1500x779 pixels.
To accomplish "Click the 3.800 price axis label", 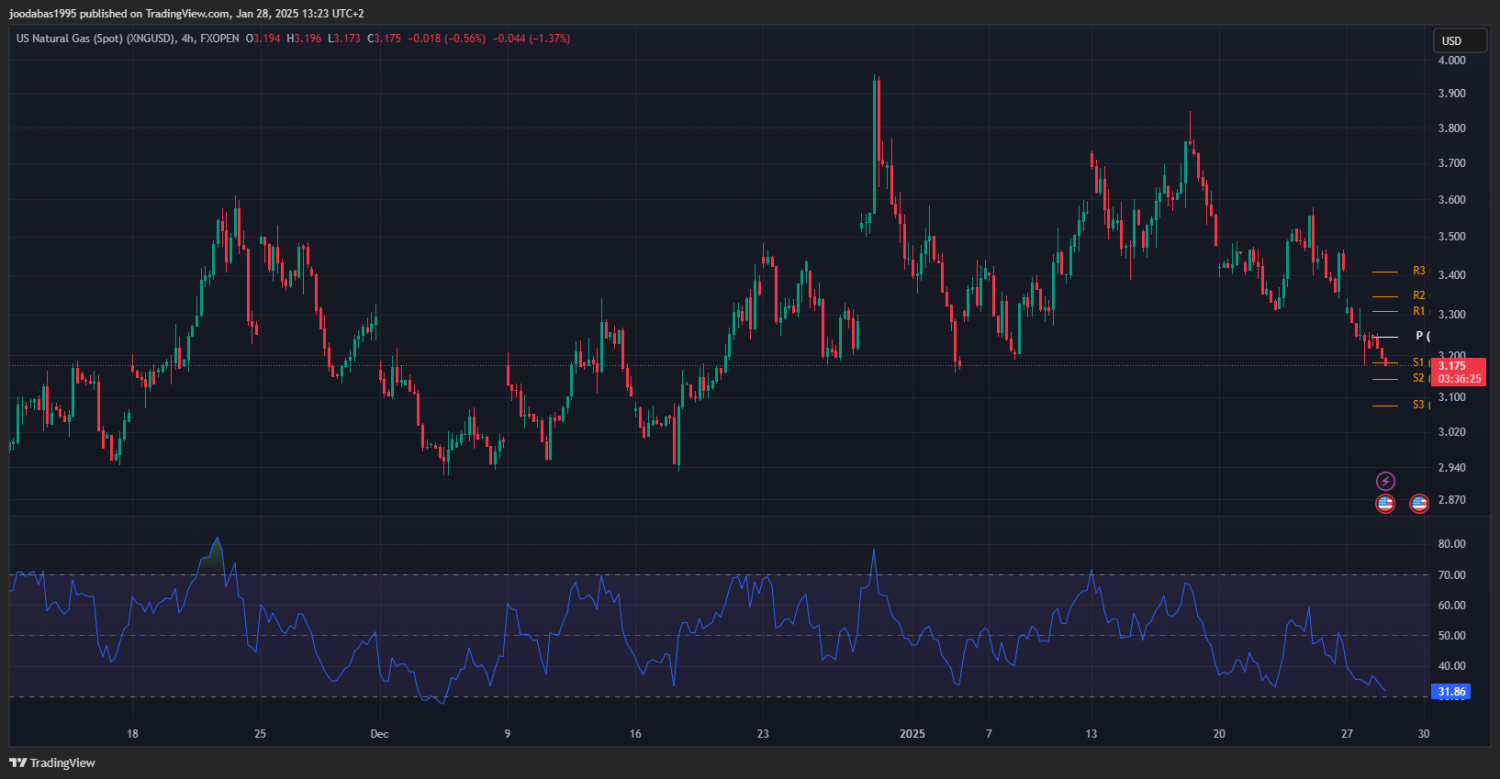I will (1452, 129).
